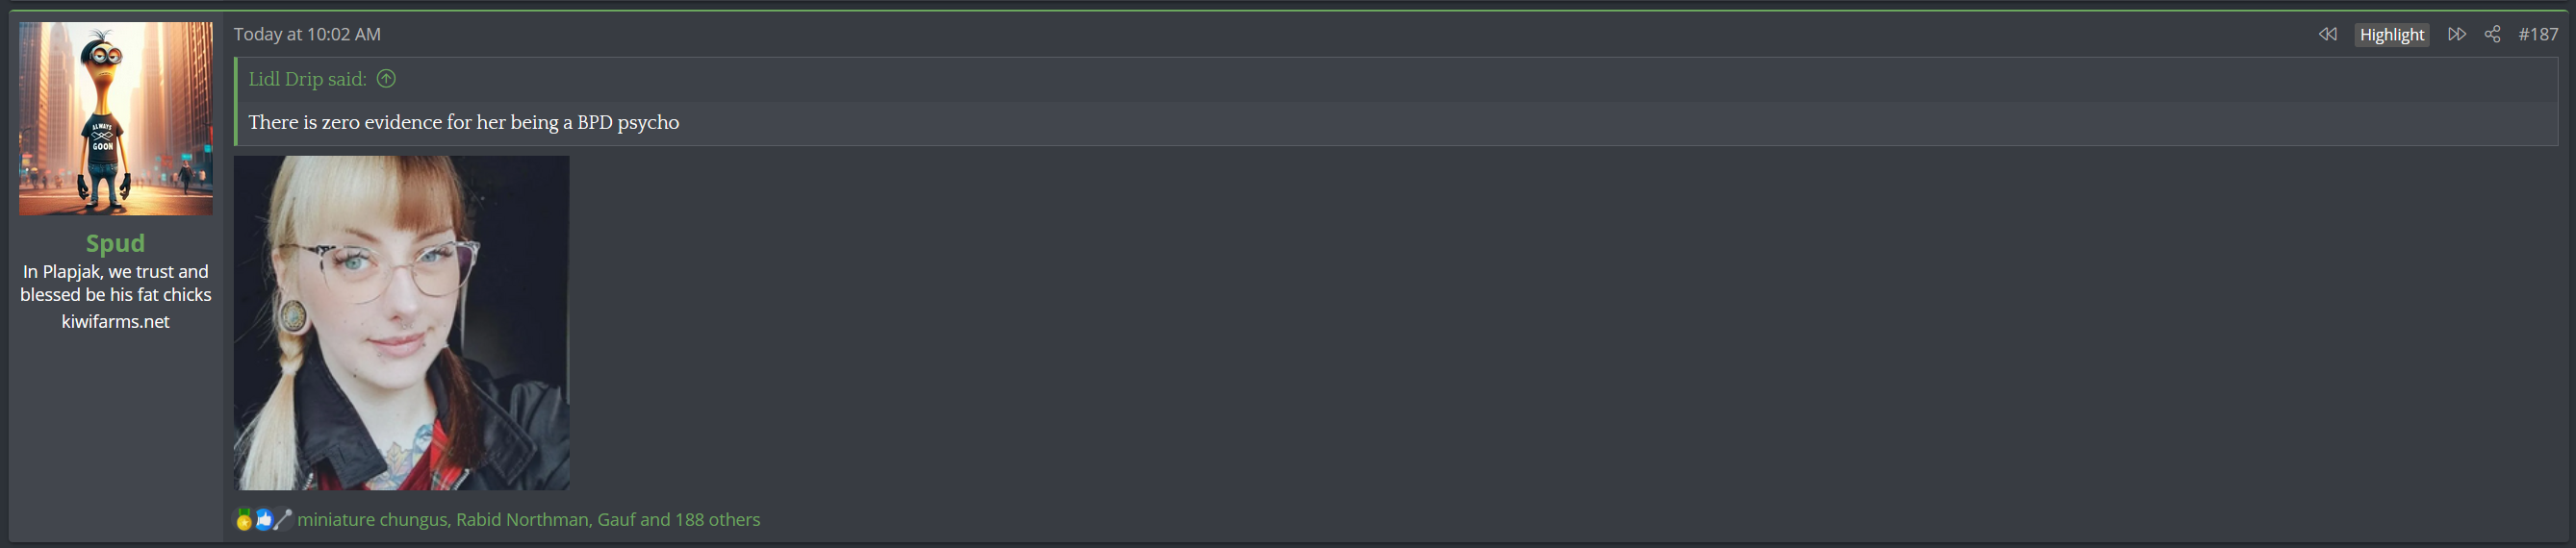Open Spud's user profile name
Screen dimensions: 2576x548
click(115, 243)
